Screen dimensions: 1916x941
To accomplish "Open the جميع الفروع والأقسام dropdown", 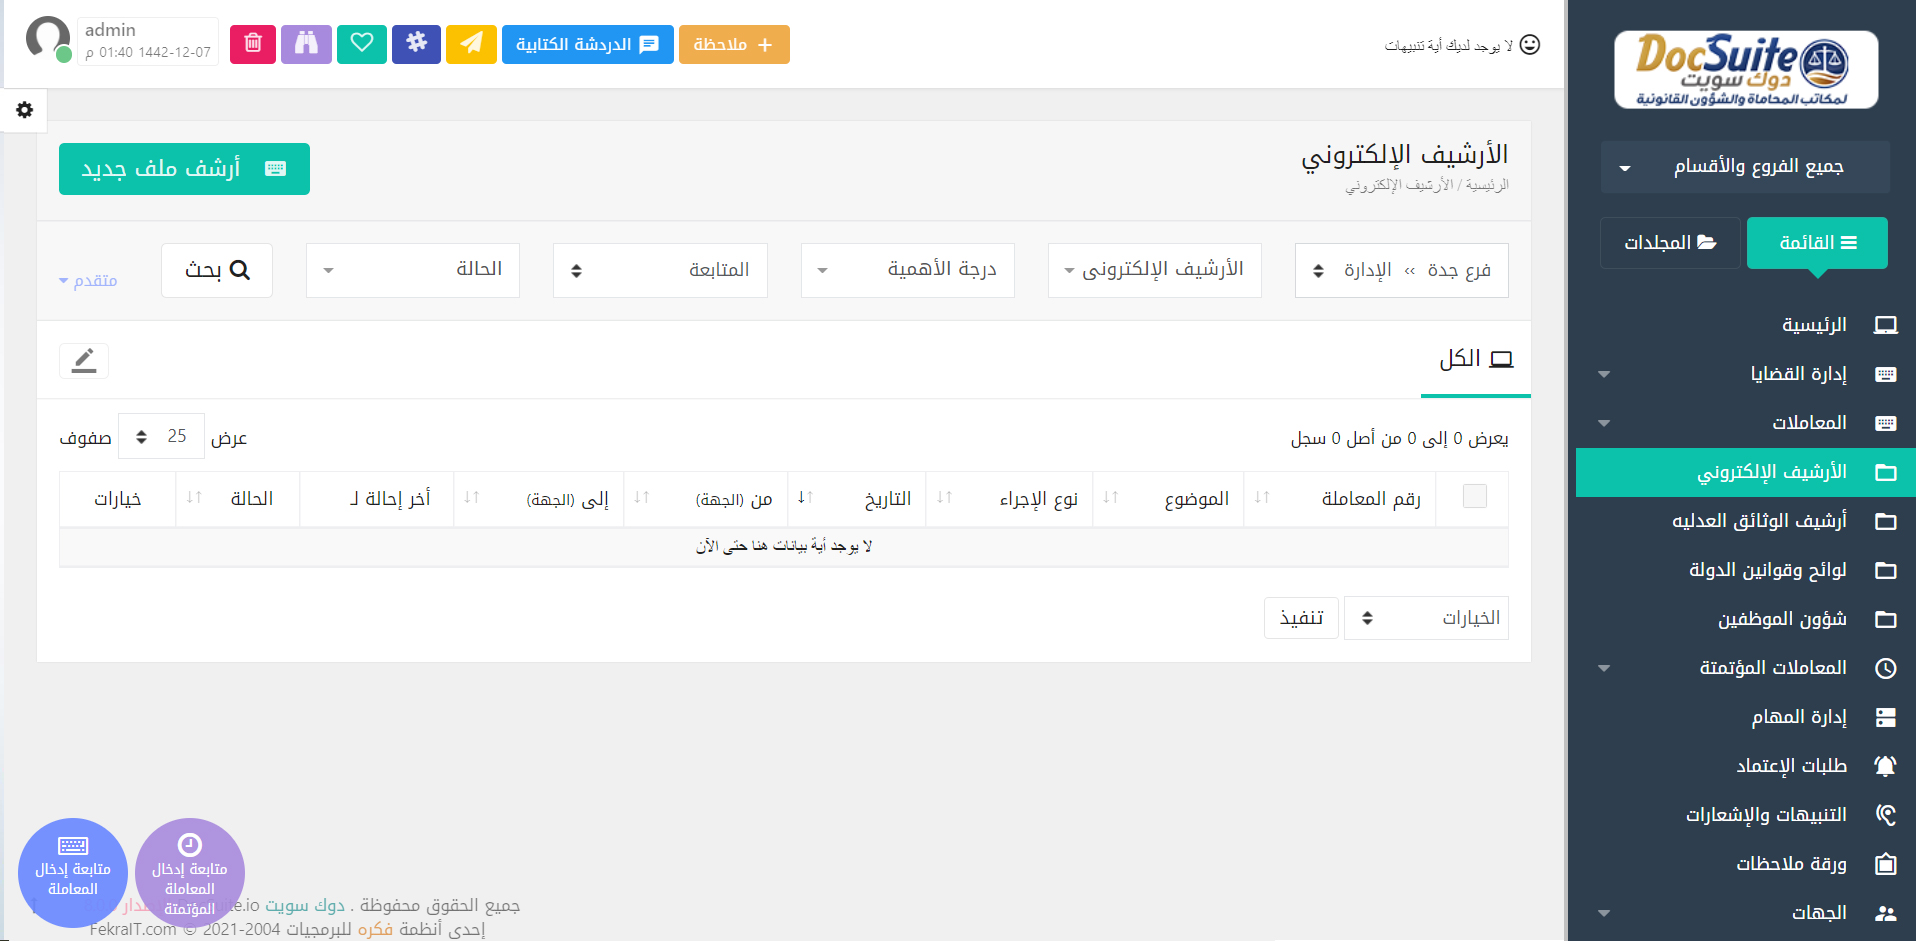I will (1744, 167).
